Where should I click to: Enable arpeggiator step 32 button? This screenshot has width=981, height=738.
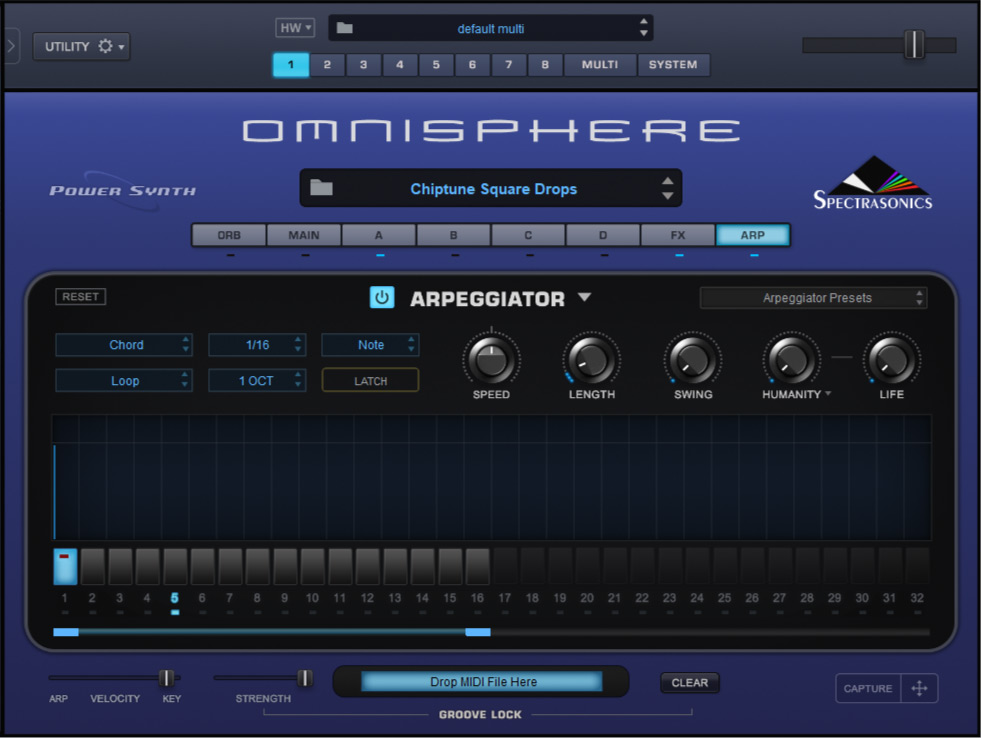(917, 566)
